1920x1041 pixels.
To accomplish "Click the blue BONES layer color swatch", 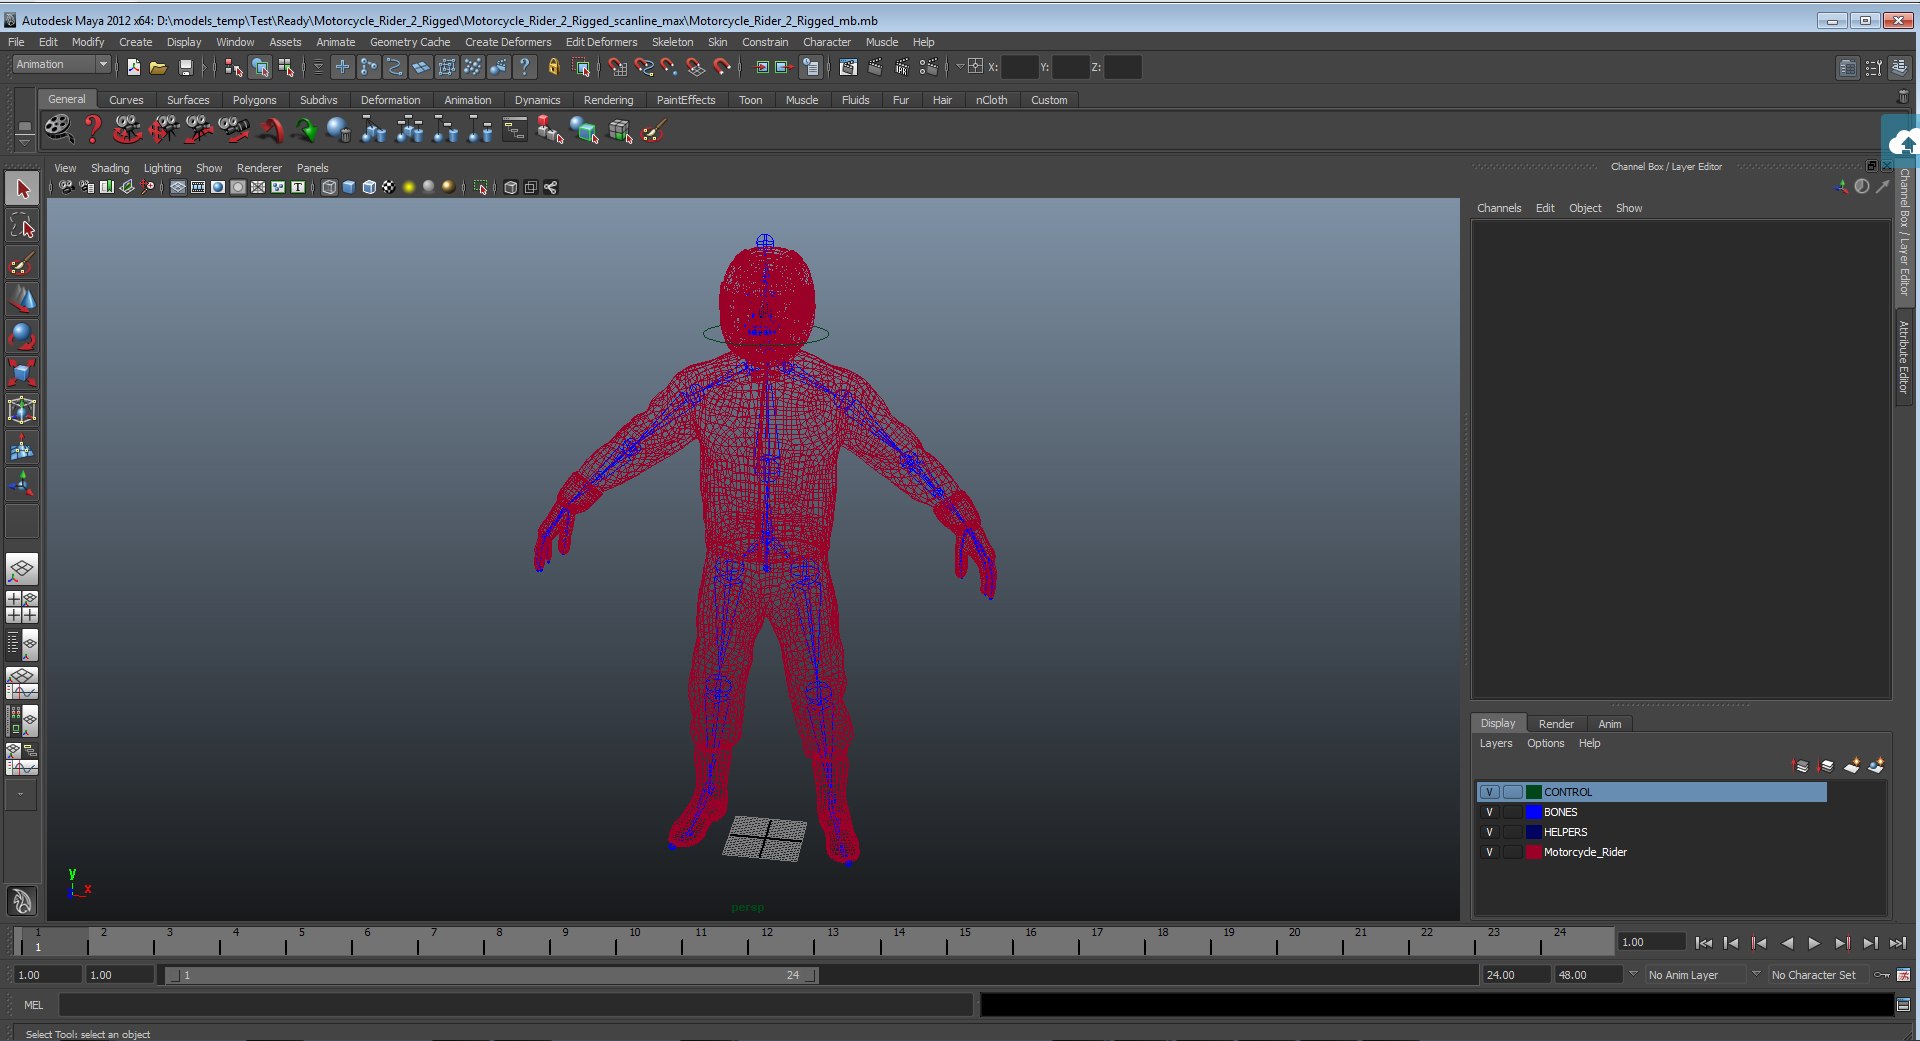I will pos(1533,812).
